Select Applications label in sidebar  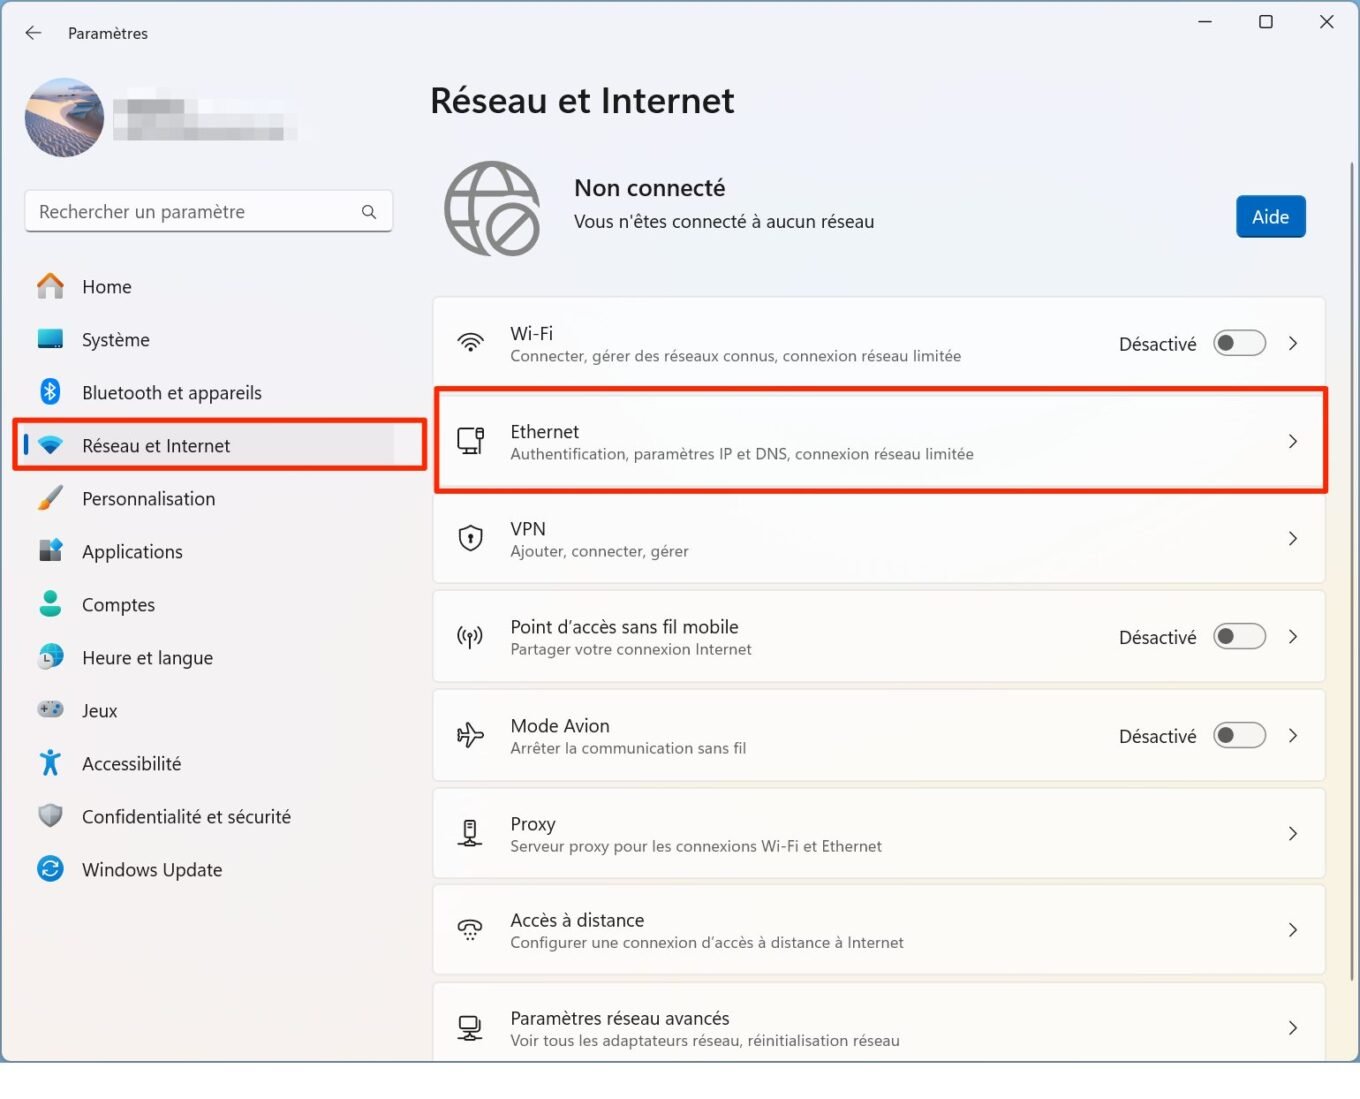132,552
